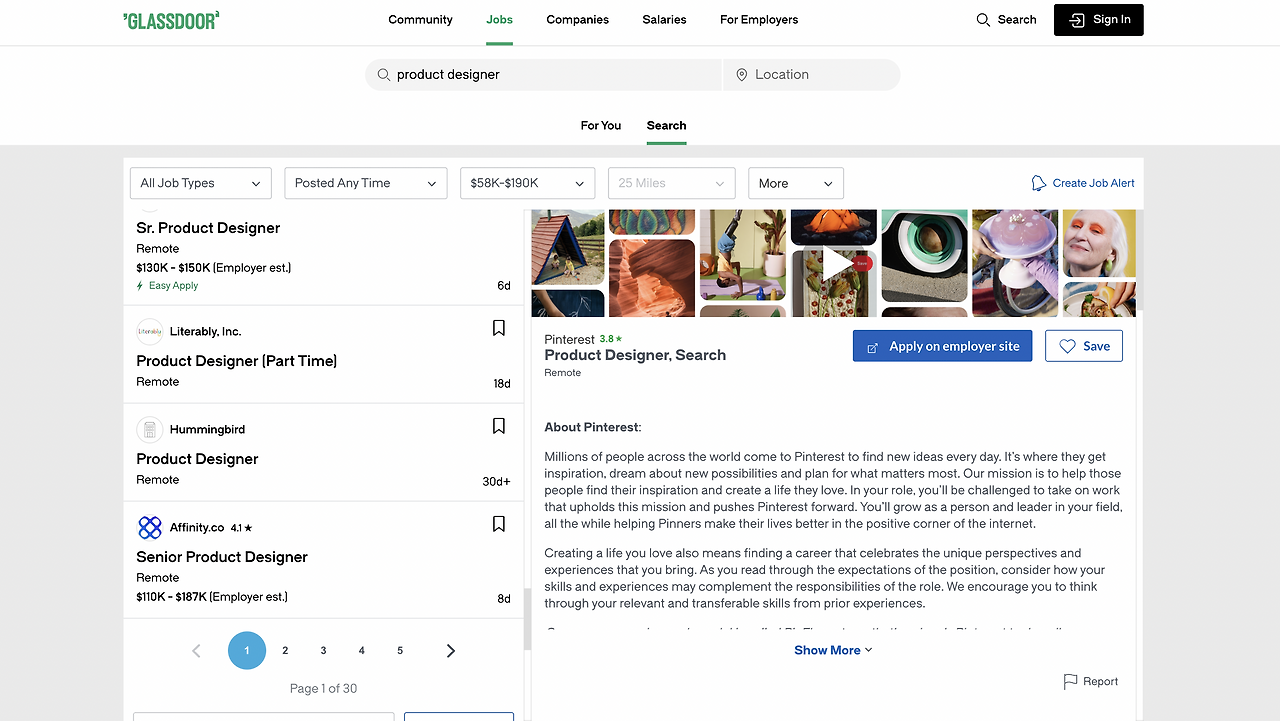Open the Posted Any Time dropdown

coord(366,183)
